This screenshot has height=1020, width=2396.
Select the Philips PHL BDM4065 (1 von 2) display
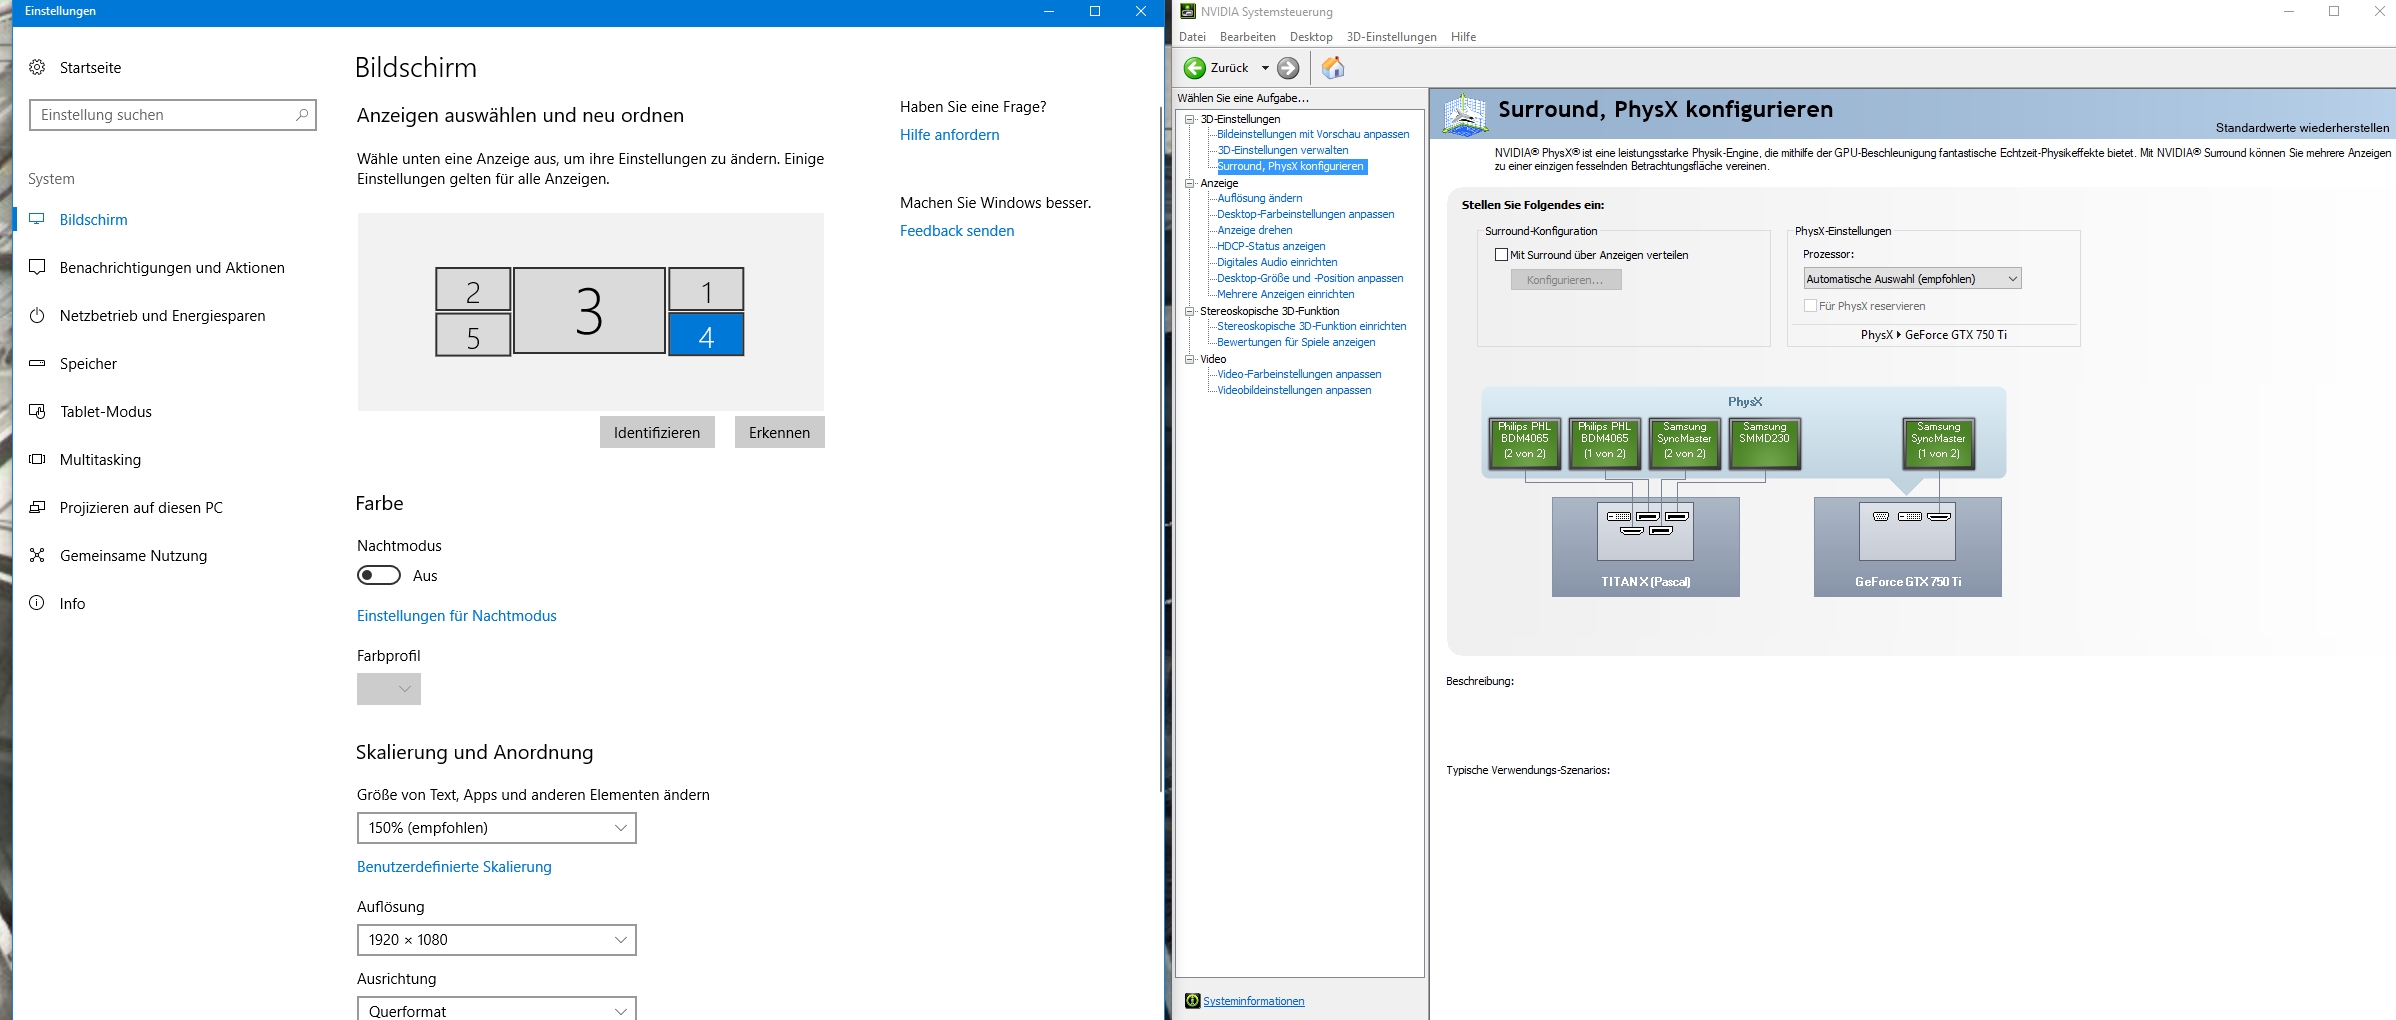(1605, 444)
